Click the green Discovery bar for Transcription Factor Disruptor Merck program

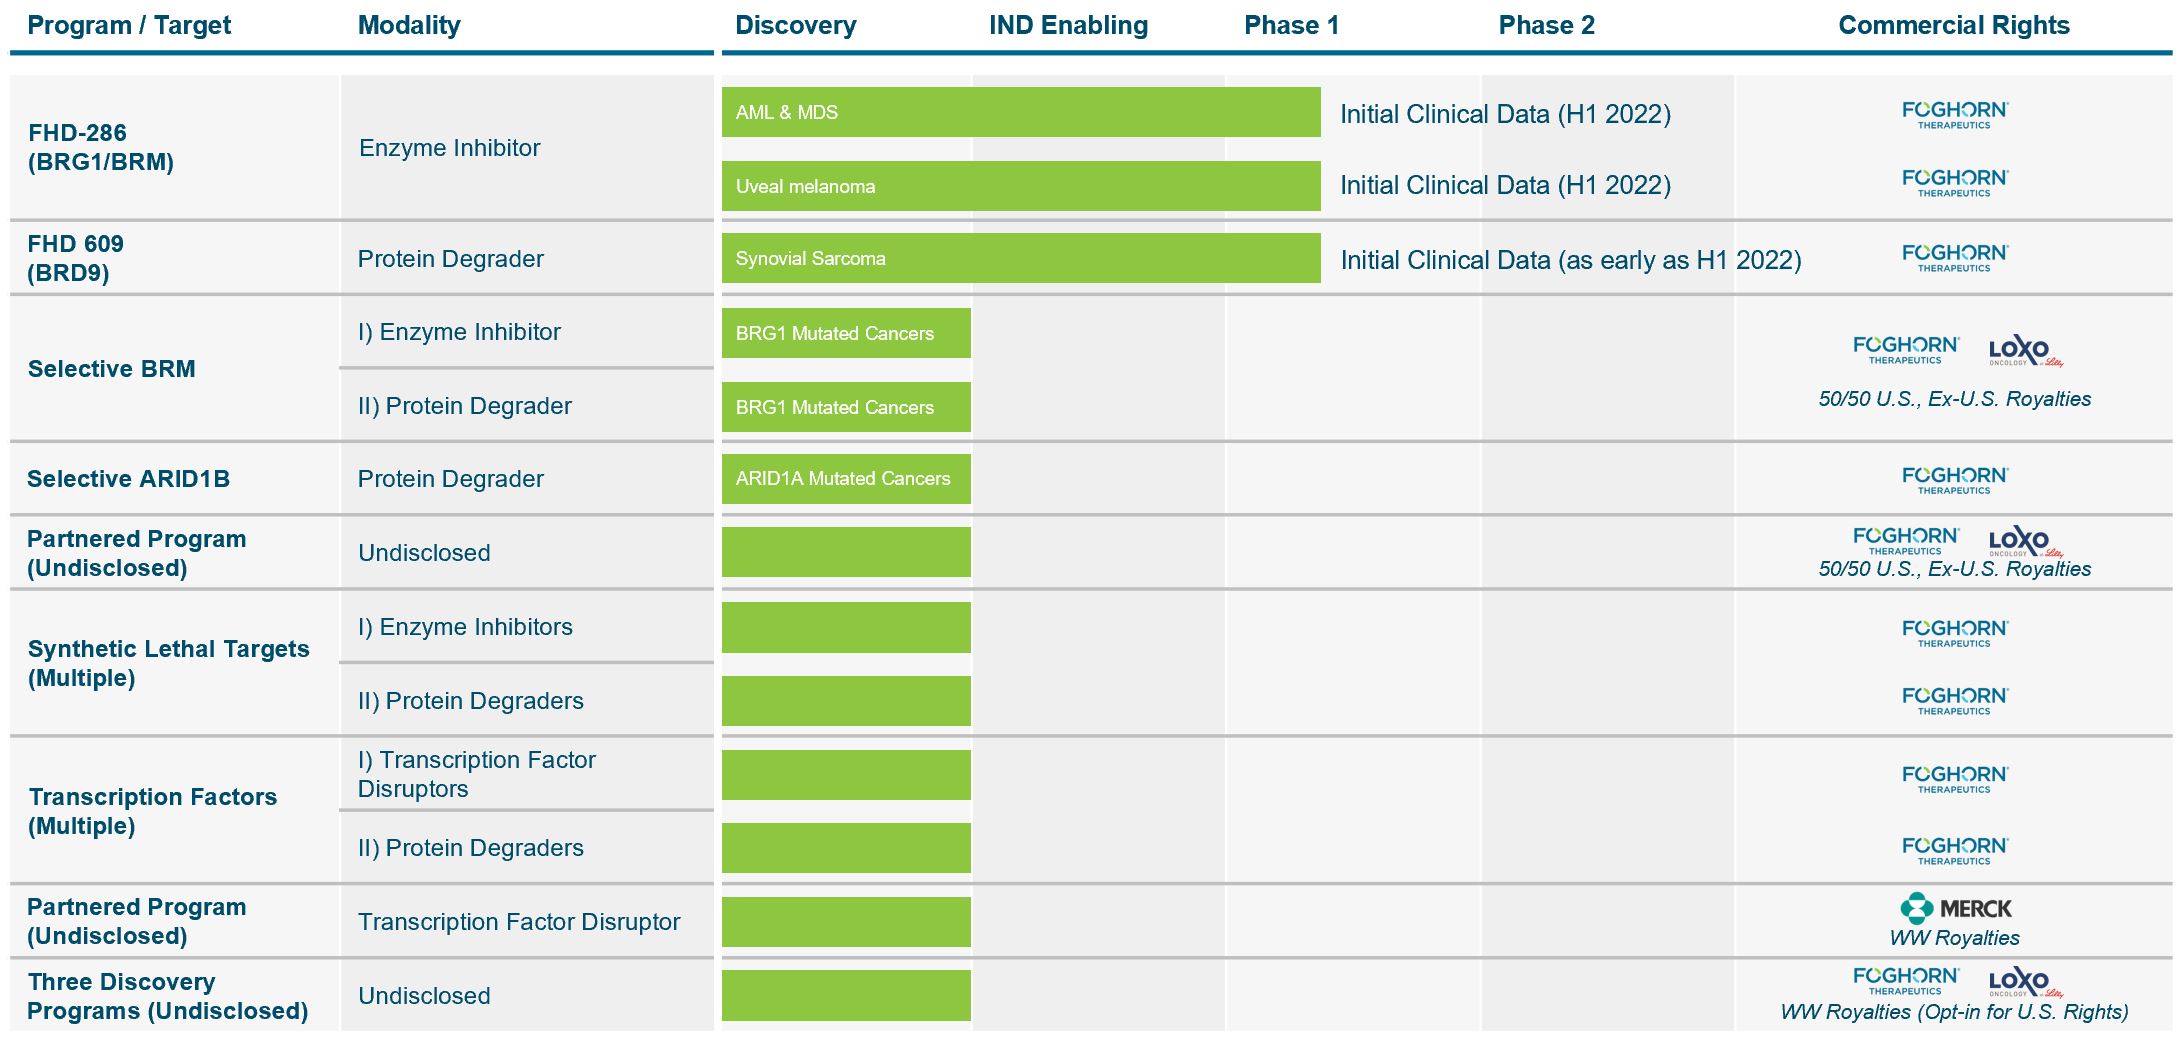click(x=846, y=922)
